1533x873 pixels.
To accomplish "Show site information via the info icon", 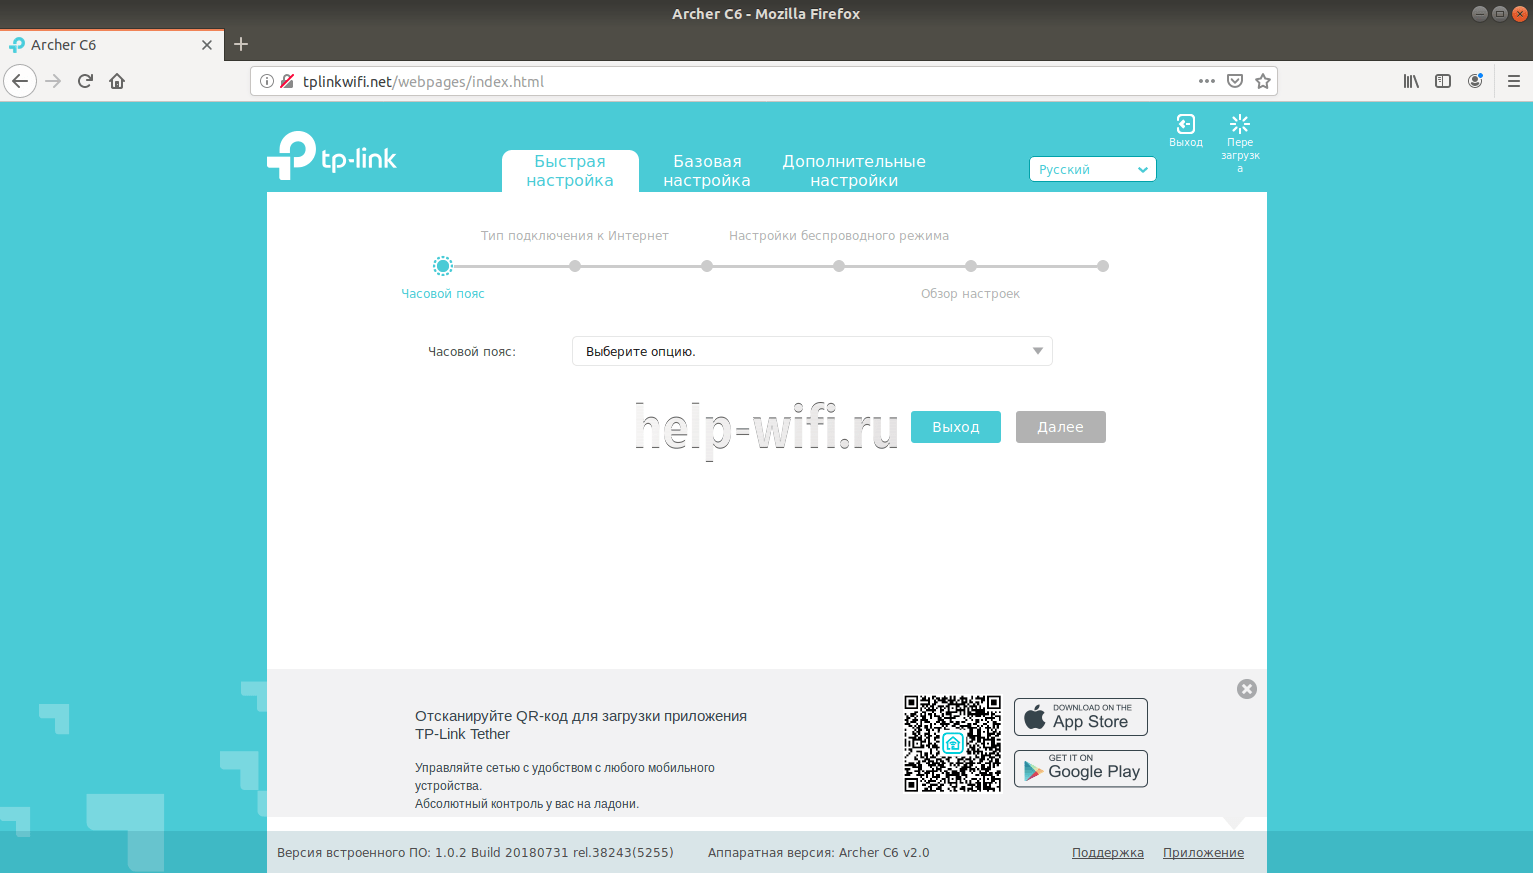I will [x=267, y=81].
